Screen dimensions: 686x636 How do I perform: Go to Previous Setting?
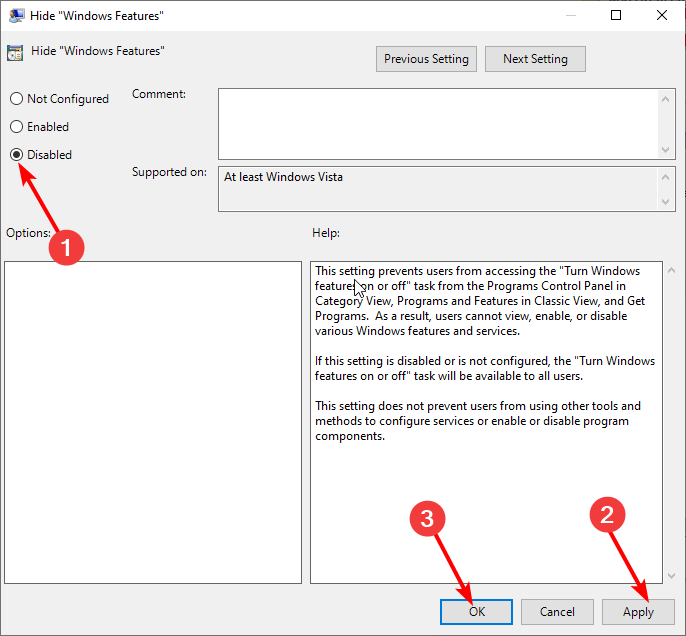point(426,59)
